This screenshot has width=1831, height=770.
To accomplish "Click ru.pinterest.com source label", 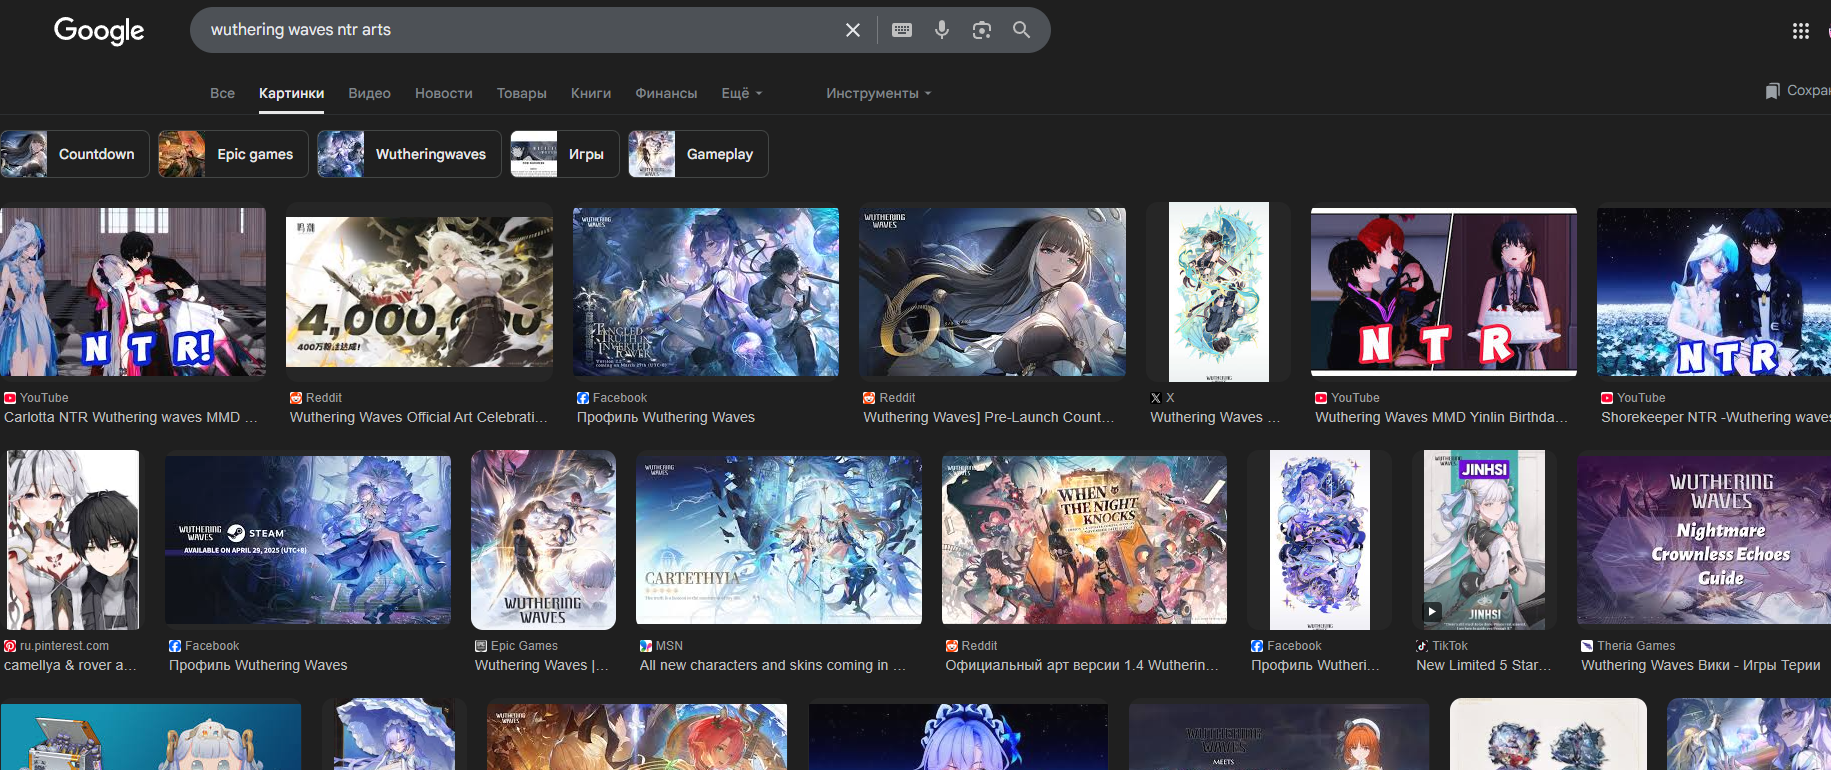I will pyautogui.click(x=64, y=646).
